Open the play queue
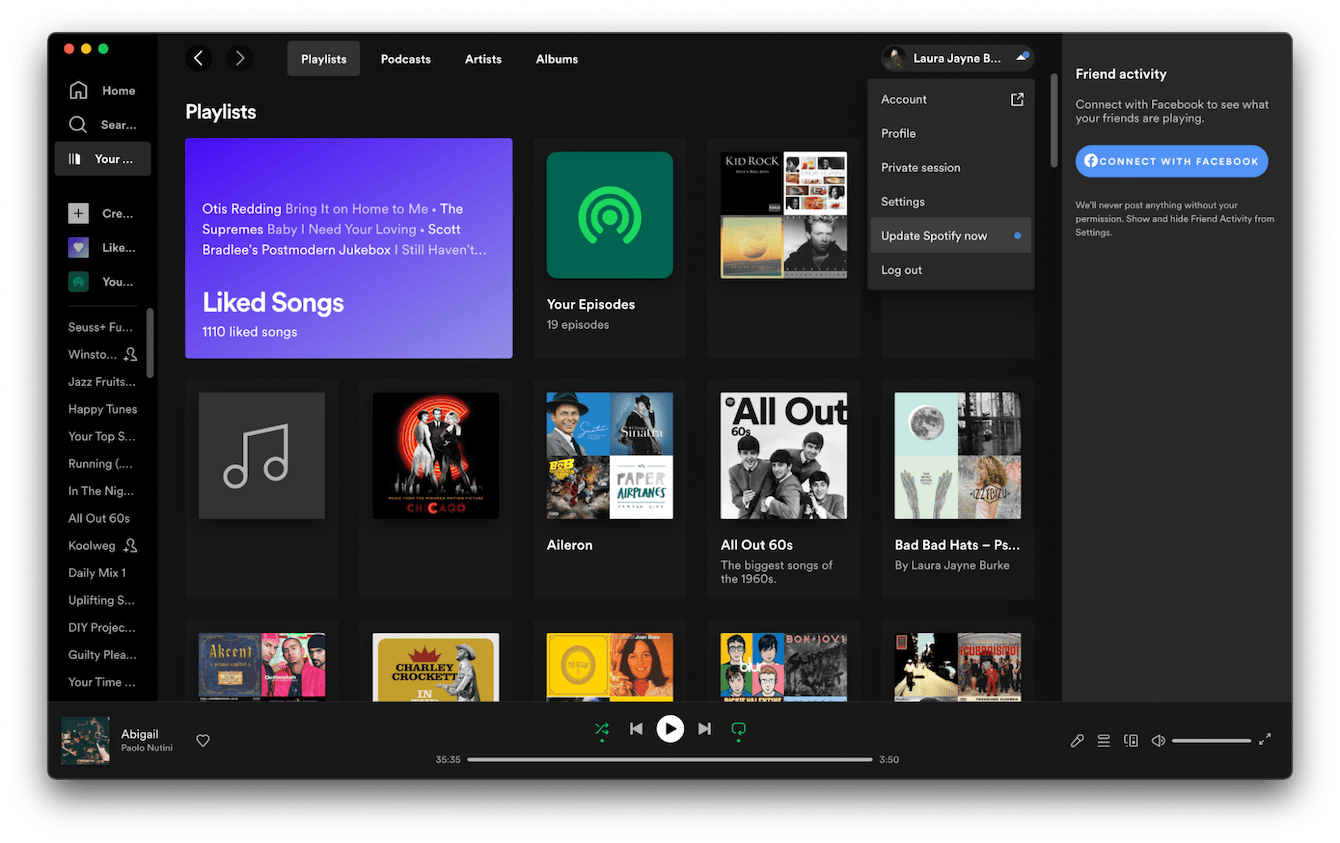 pos(1104,741)
